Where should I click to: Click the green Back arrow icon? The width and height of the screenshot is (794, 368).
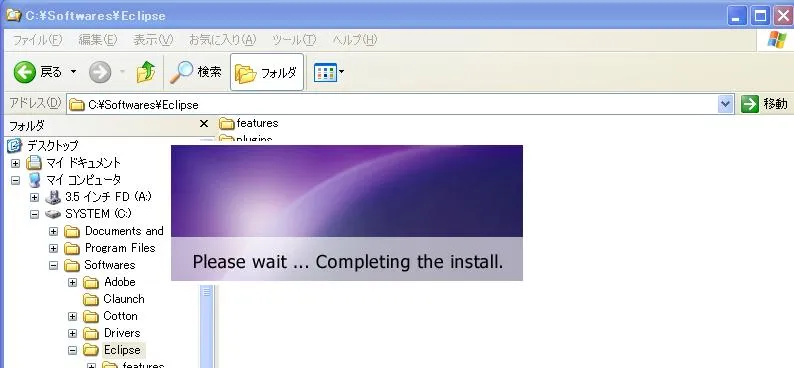coord(24,72)
